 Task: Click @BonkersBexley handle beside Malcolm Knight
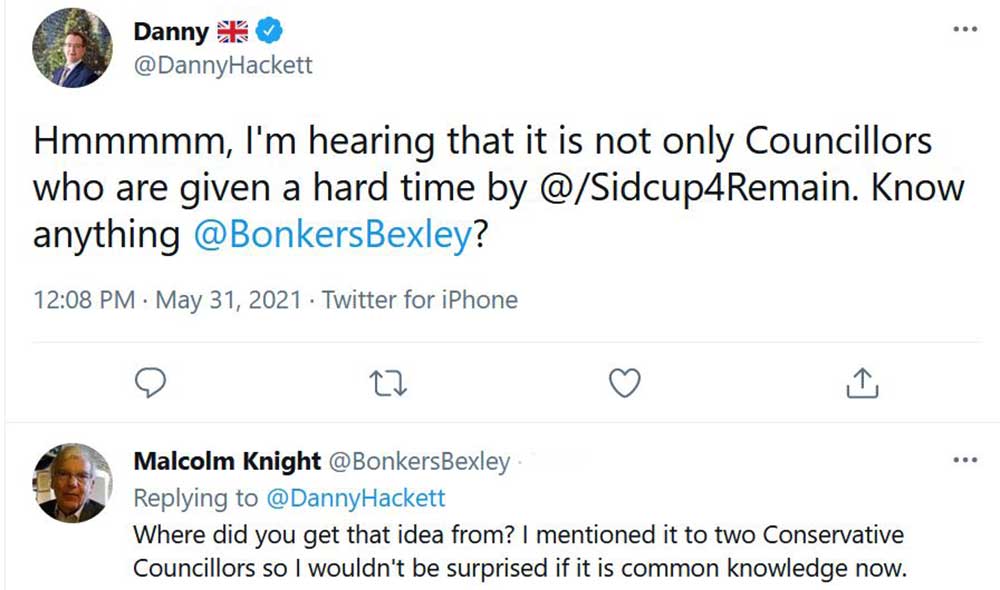419,461
